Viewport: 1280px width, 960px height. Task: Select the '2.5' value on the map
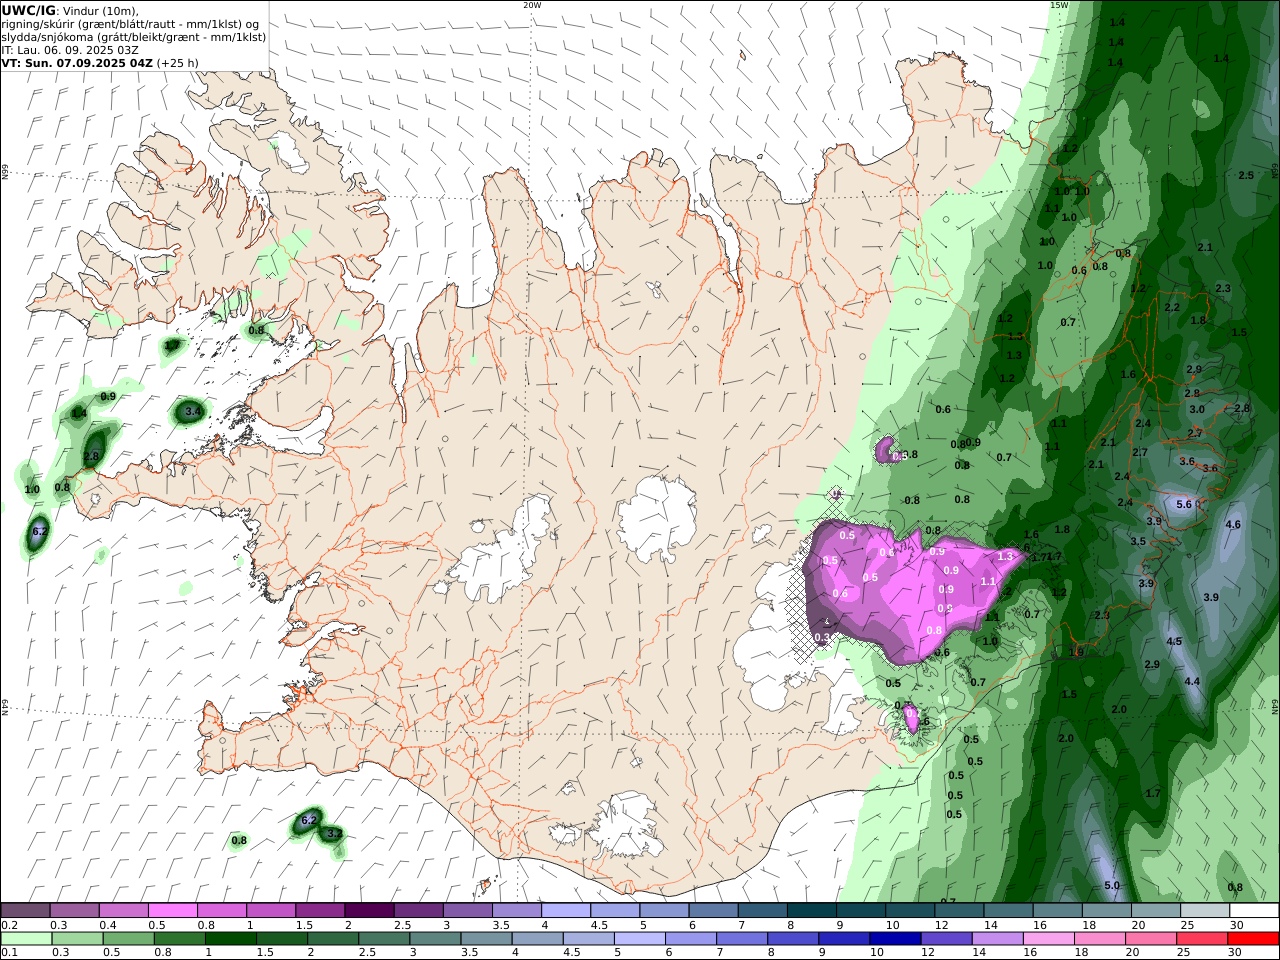coord(1246,176)
